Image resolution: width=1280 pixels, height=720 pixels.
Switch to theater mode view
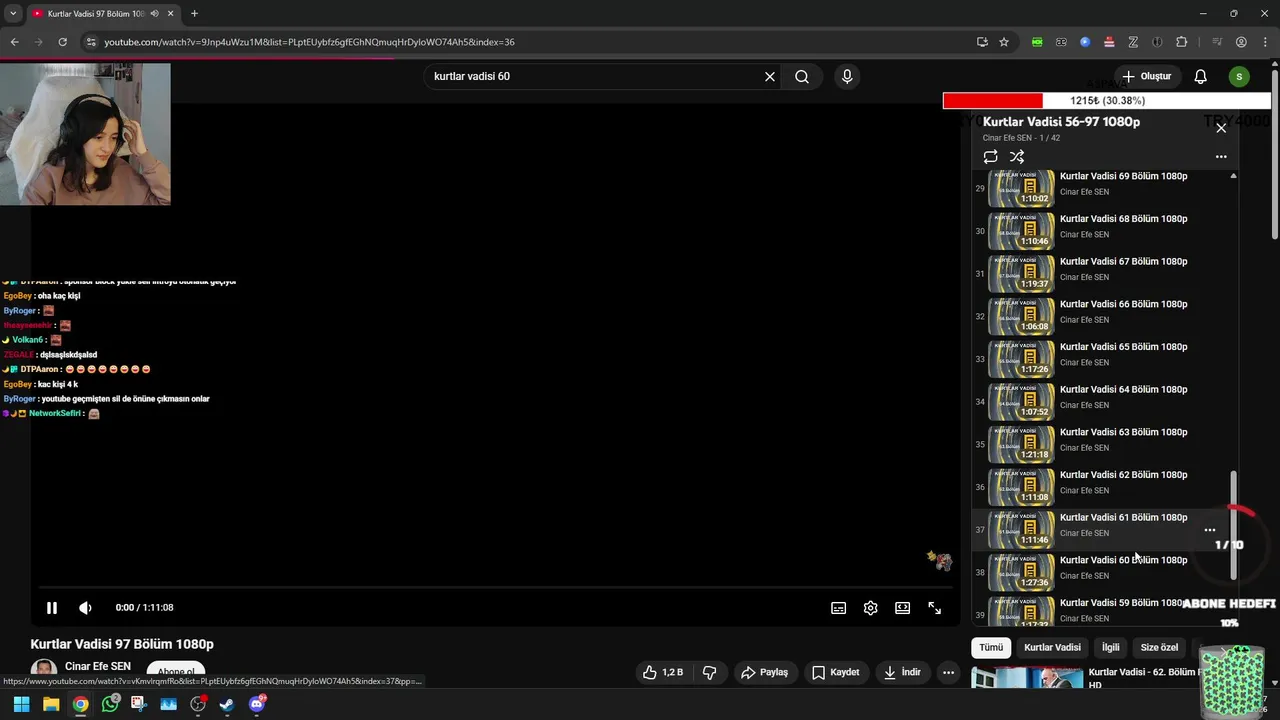(x=903, y=608)
